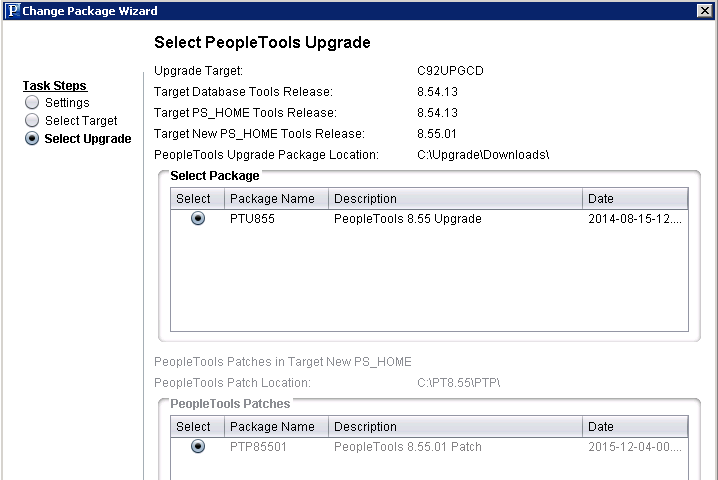Click the PTU855 package name cell
The image size is (718, 480).
(252, 219)
